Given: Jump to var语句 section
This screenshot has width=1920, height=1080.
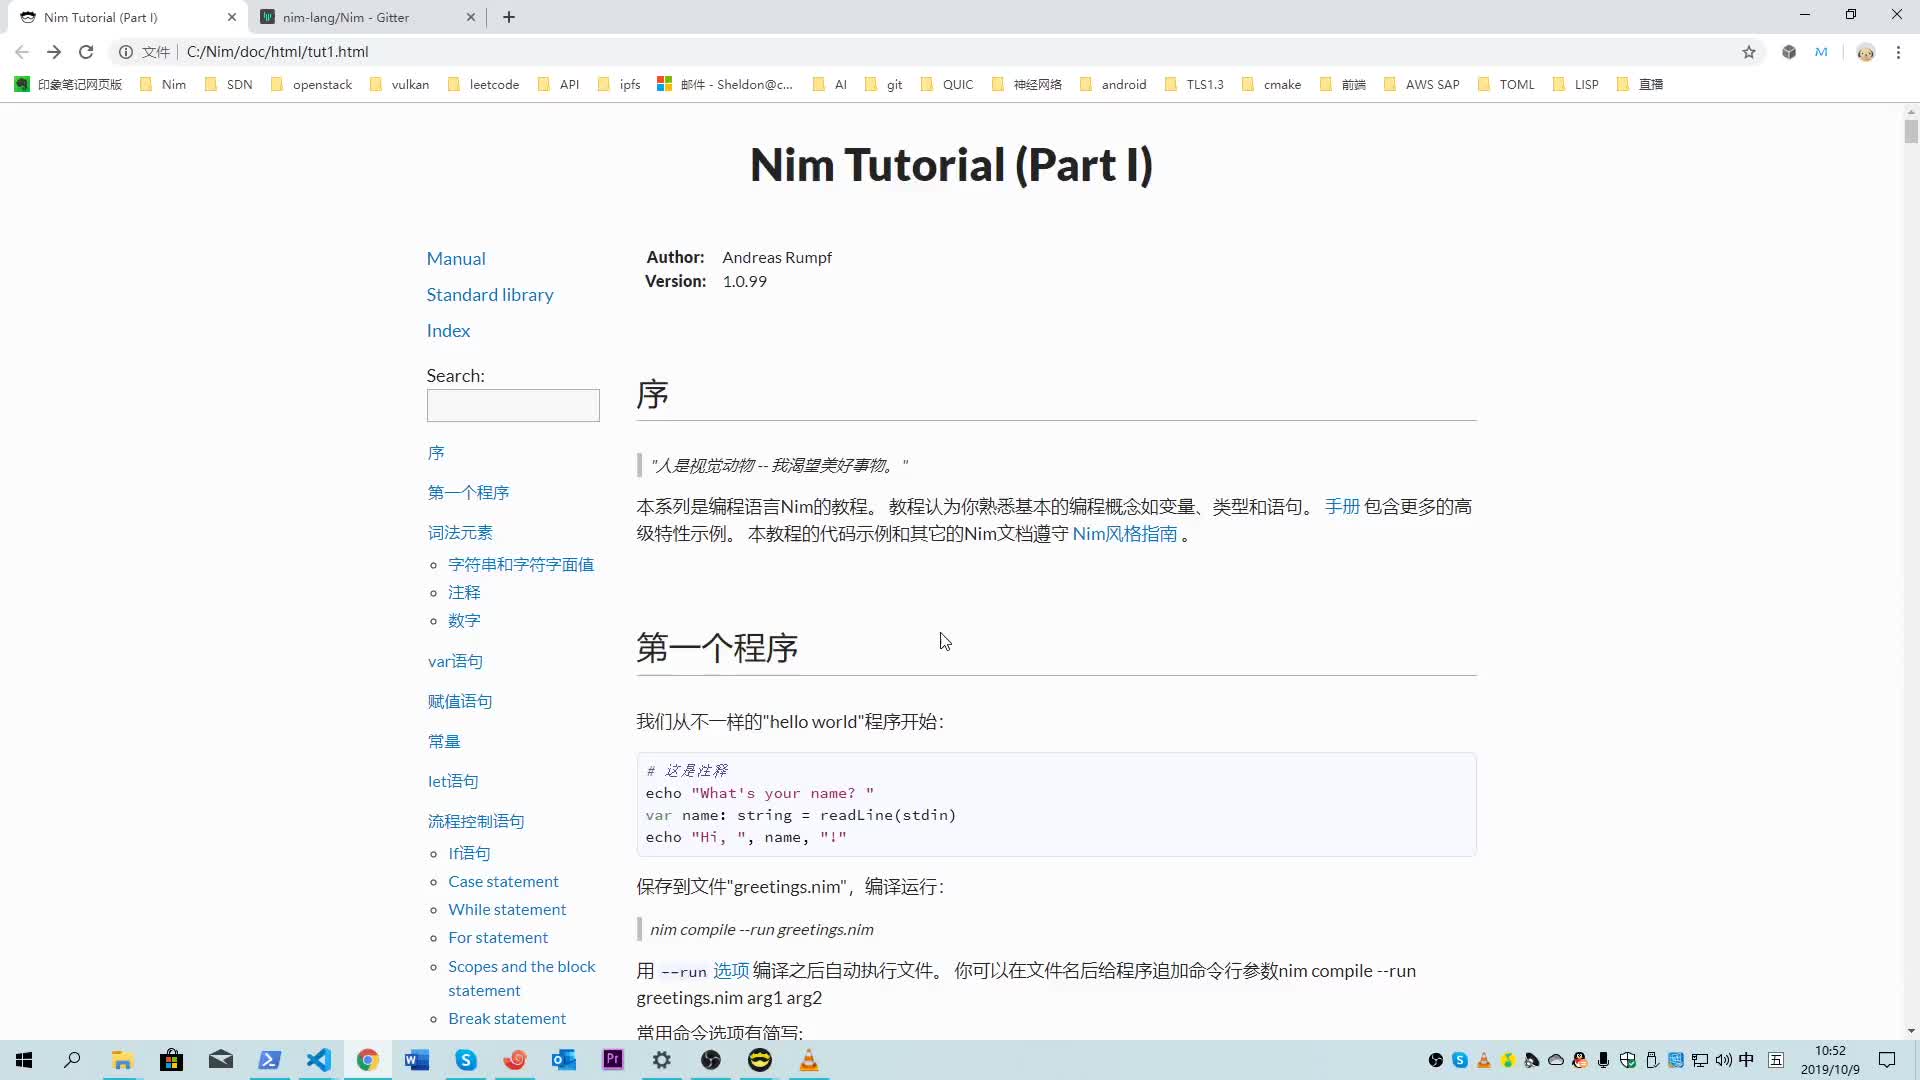Looking at the screenshot, I should coord(455,662).
